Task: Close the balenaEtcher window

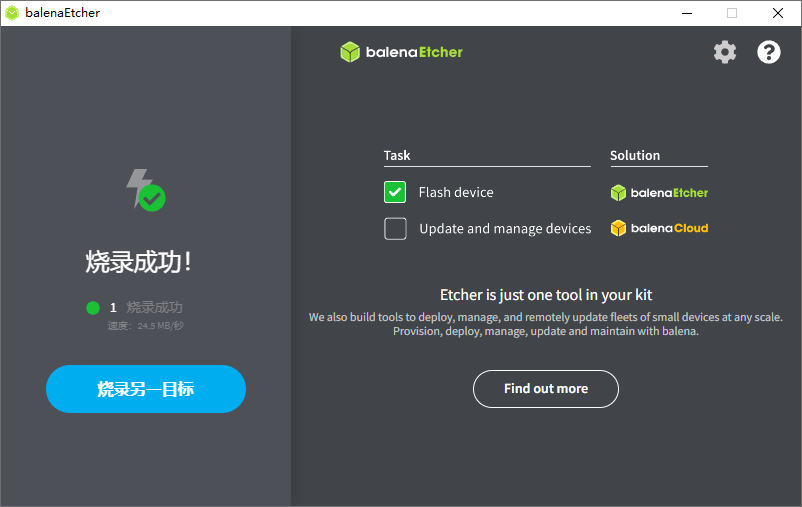Action: tap(778, 13)
